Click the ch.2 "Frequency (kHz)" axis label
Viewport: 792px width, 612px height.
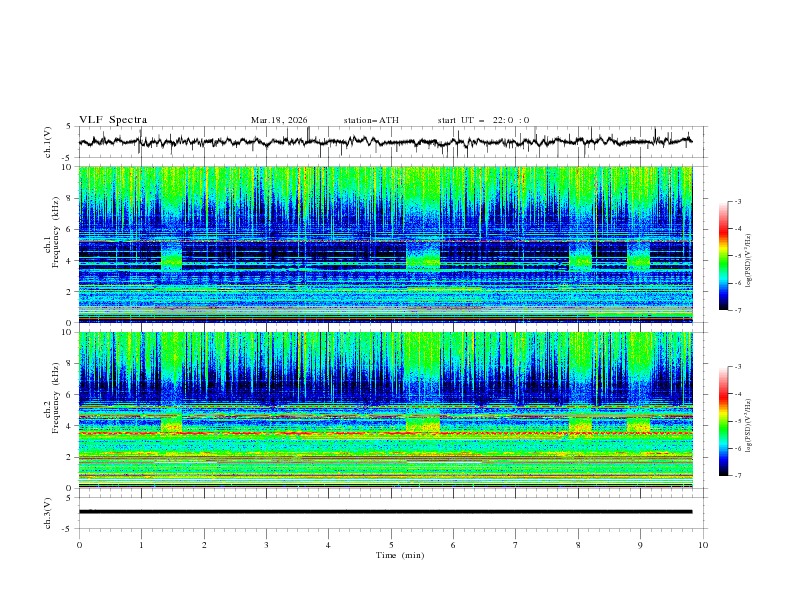tap(55, 398)
